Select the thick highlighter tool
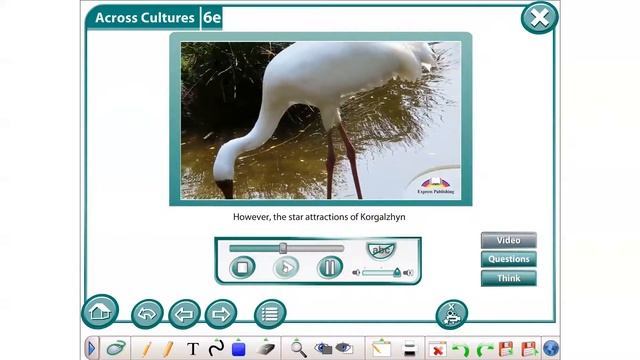 pos(168,349)
